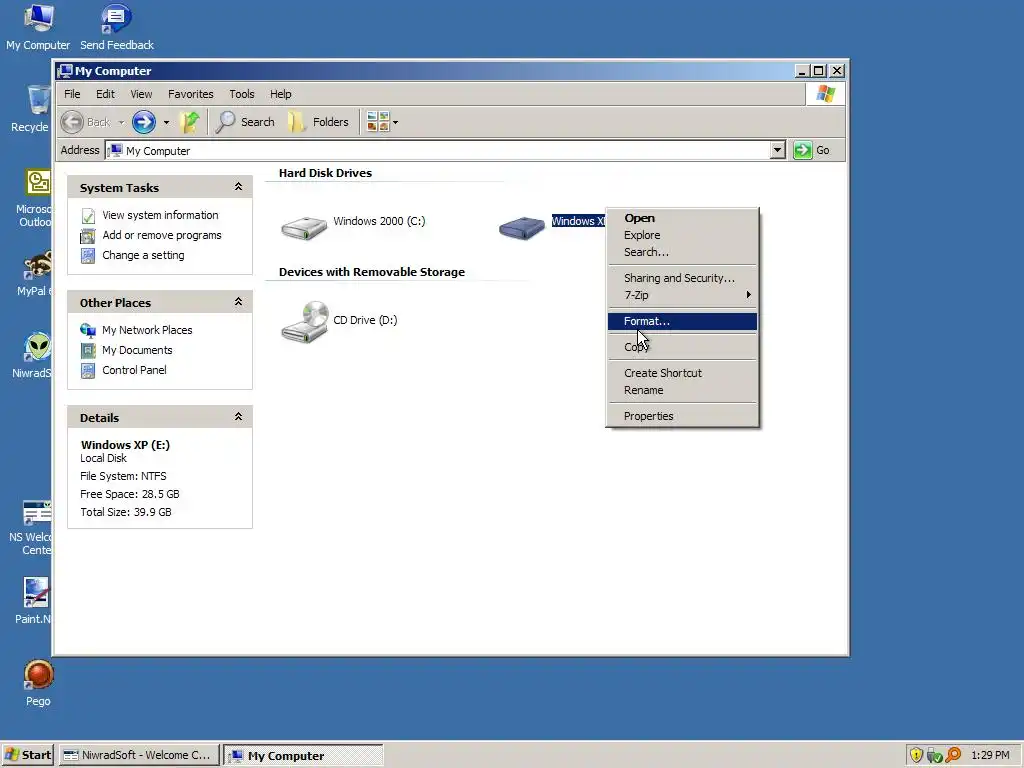Image resolution: width=1024 pixels, height=768 pixels.
Task: Select the Windows 2000 (C:) drive icon
Action: tap(304, 228)
